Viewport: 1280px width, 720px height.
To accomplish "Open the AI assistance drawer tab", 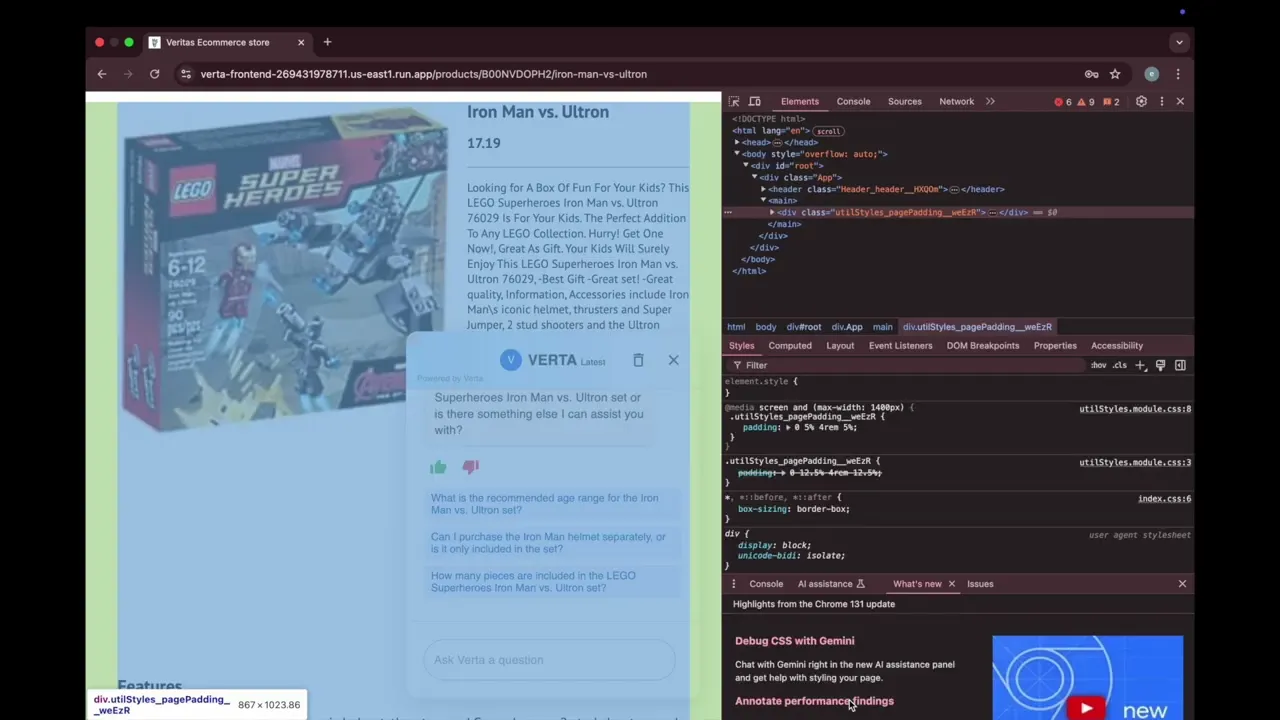I will pos(831,584).
